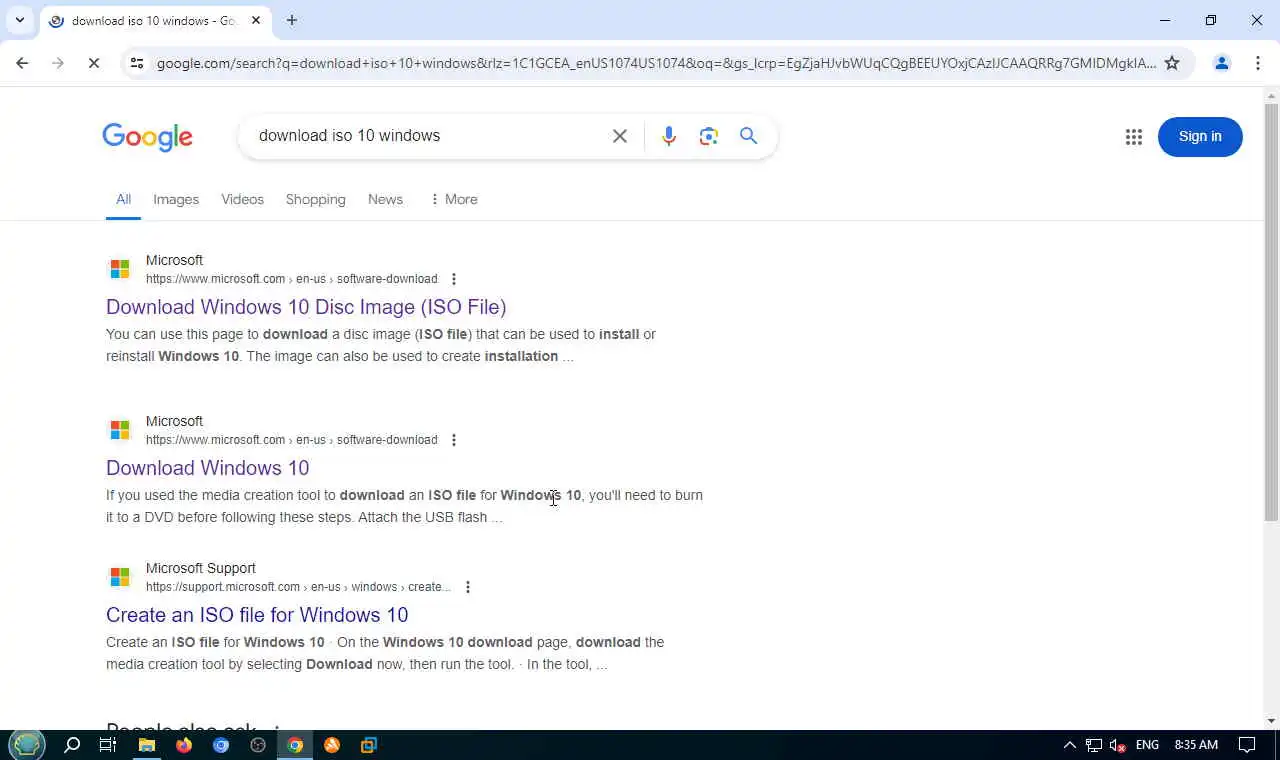
Task: Open options for the Disc Image ISO result
Action: [x=454, y=279]
